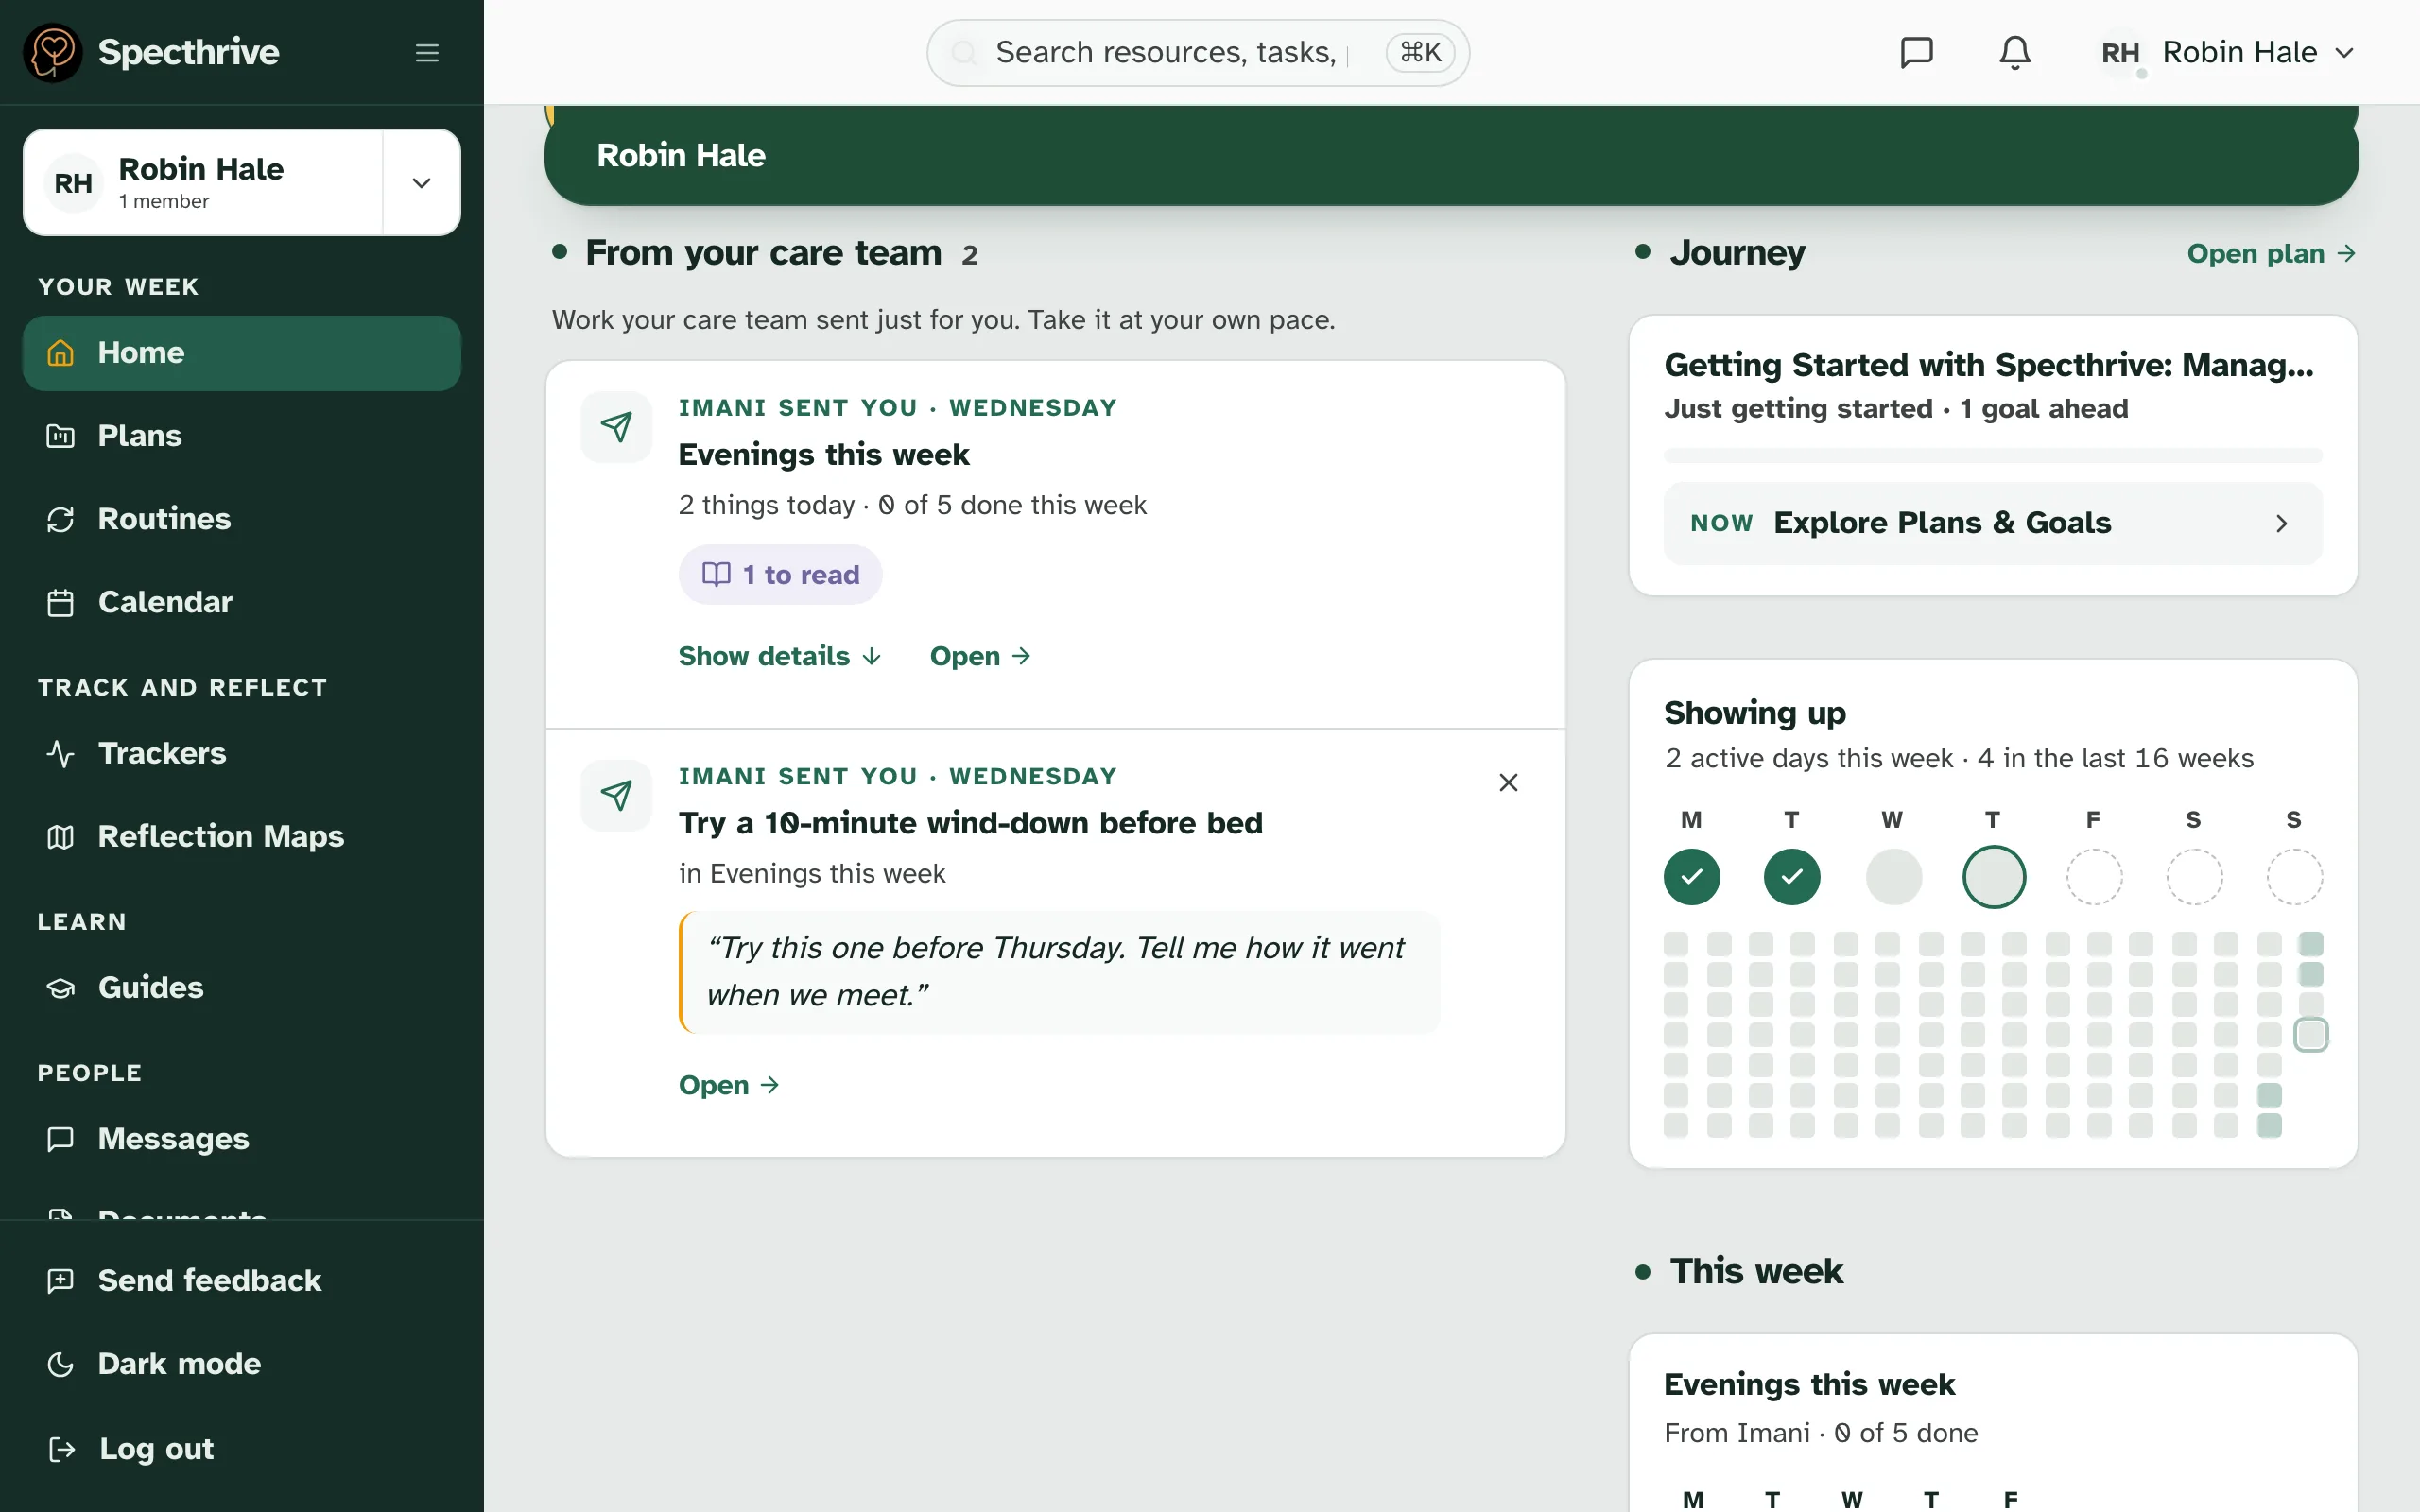Click paper-plane icon beside Evenings this week
This screenshot has height=1512, width=2420.
[617, 427]
